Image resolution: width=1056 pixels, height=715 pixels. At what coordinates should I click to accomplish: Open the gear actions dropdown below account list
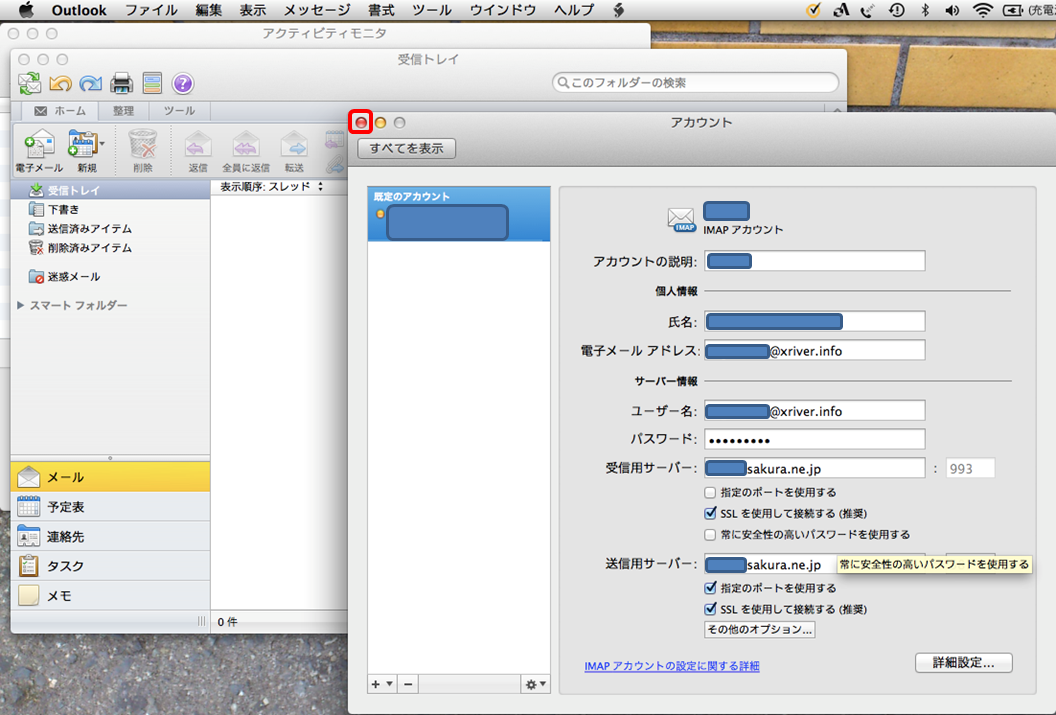pyautogui.click(x=536, y=685)
